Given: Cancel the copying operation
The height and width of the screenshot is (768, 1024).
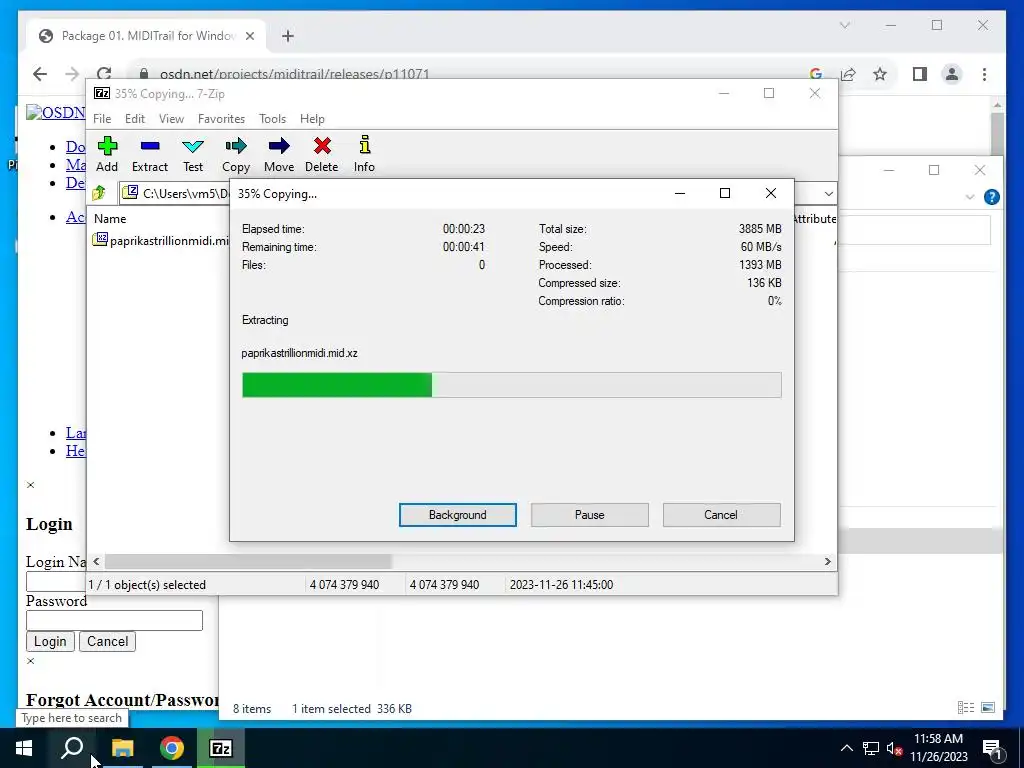Looking at the screenshot, I should [x=721, y=515].
